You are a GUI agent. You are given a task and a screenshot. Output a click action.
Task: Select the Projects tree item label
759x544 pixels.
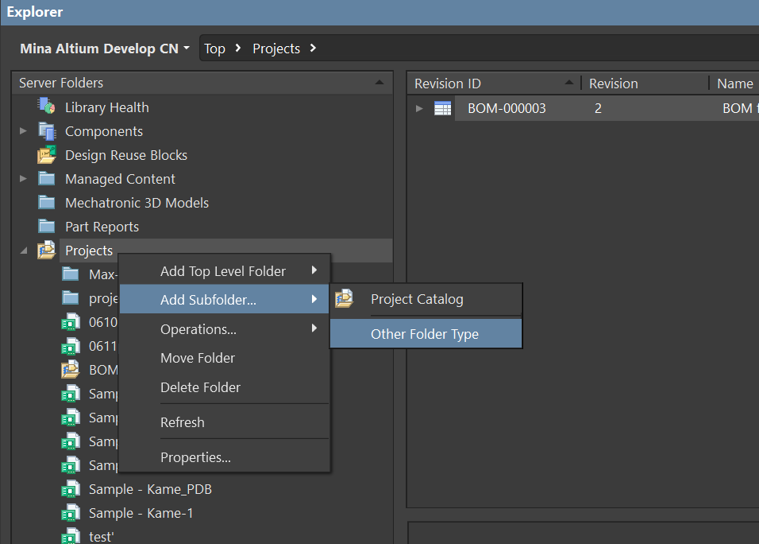tap(89, 250)
